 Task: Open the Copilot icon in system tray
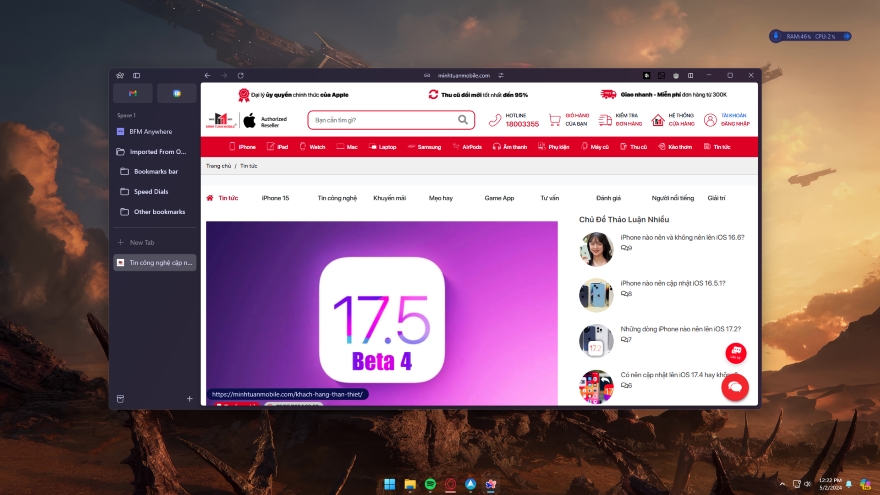(865, 484)
